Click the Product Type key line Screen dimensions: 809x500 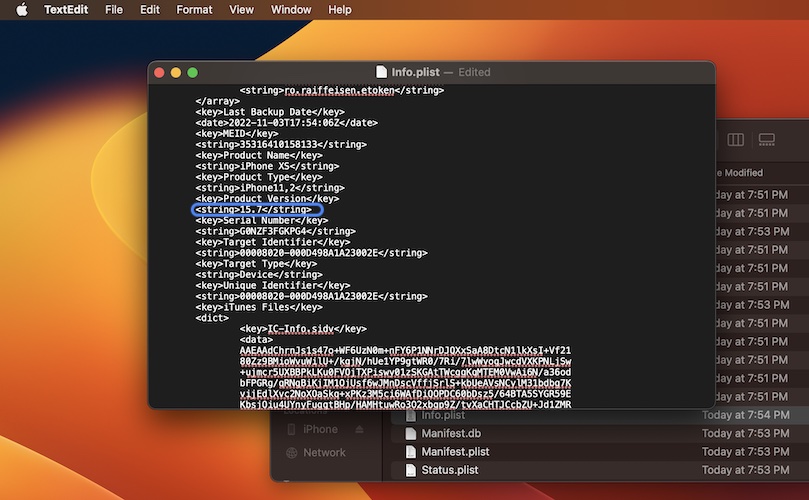coord(258,177)
